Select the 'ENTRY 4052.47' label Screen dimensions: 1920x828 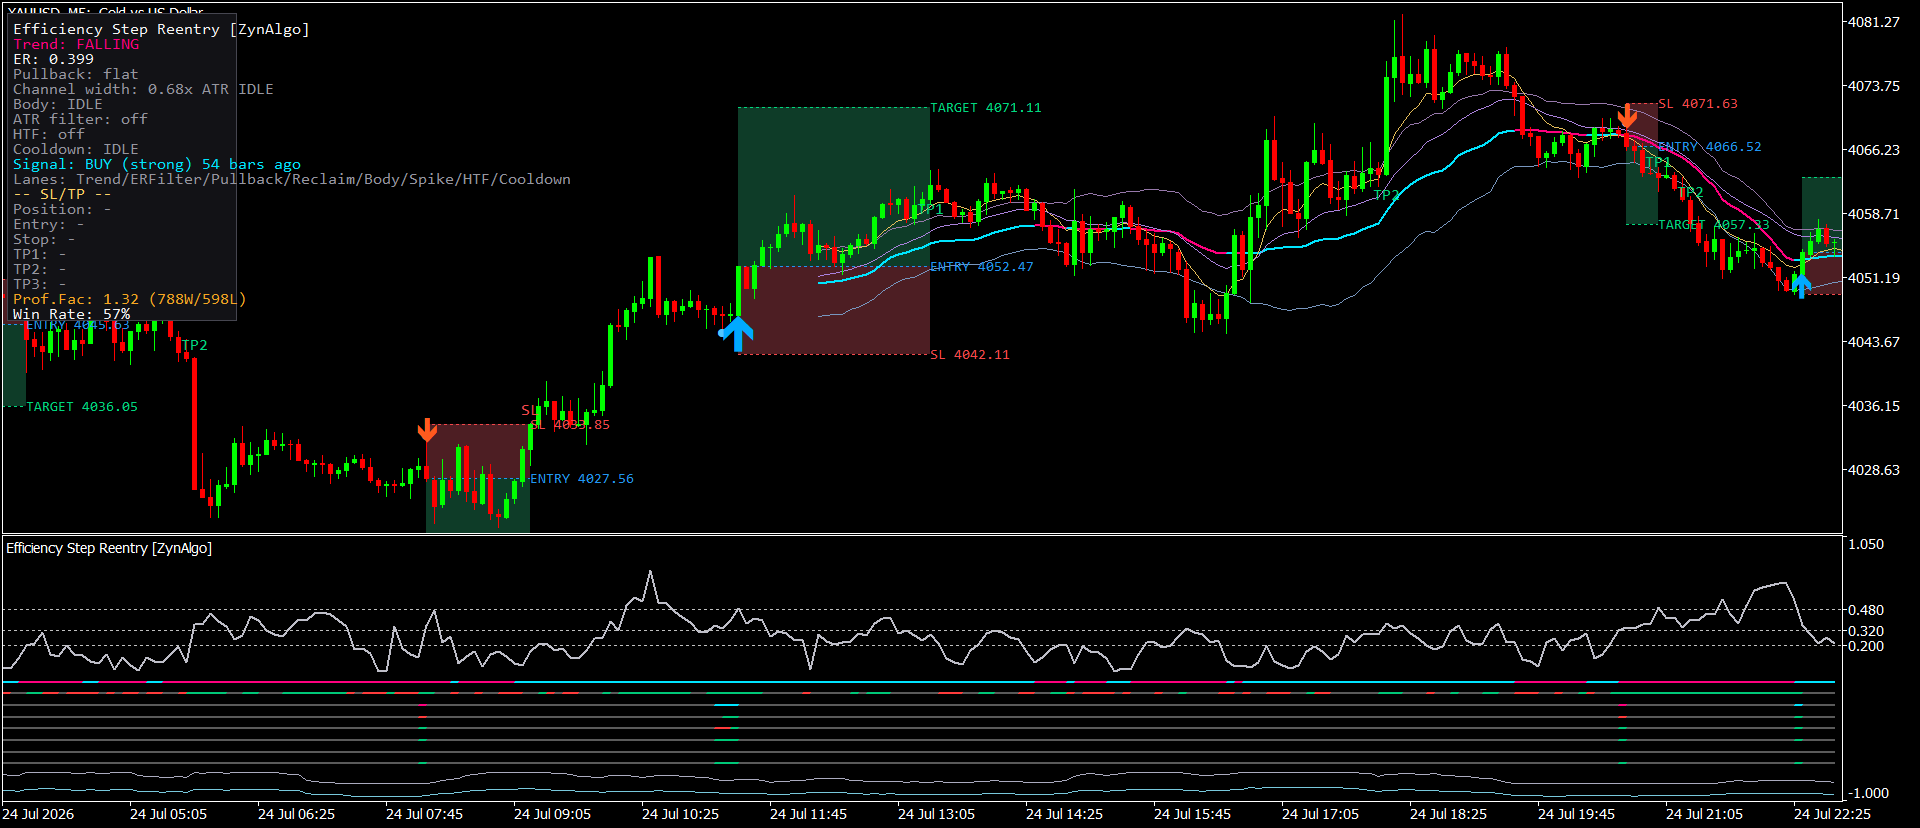click(x=982, y=267)
